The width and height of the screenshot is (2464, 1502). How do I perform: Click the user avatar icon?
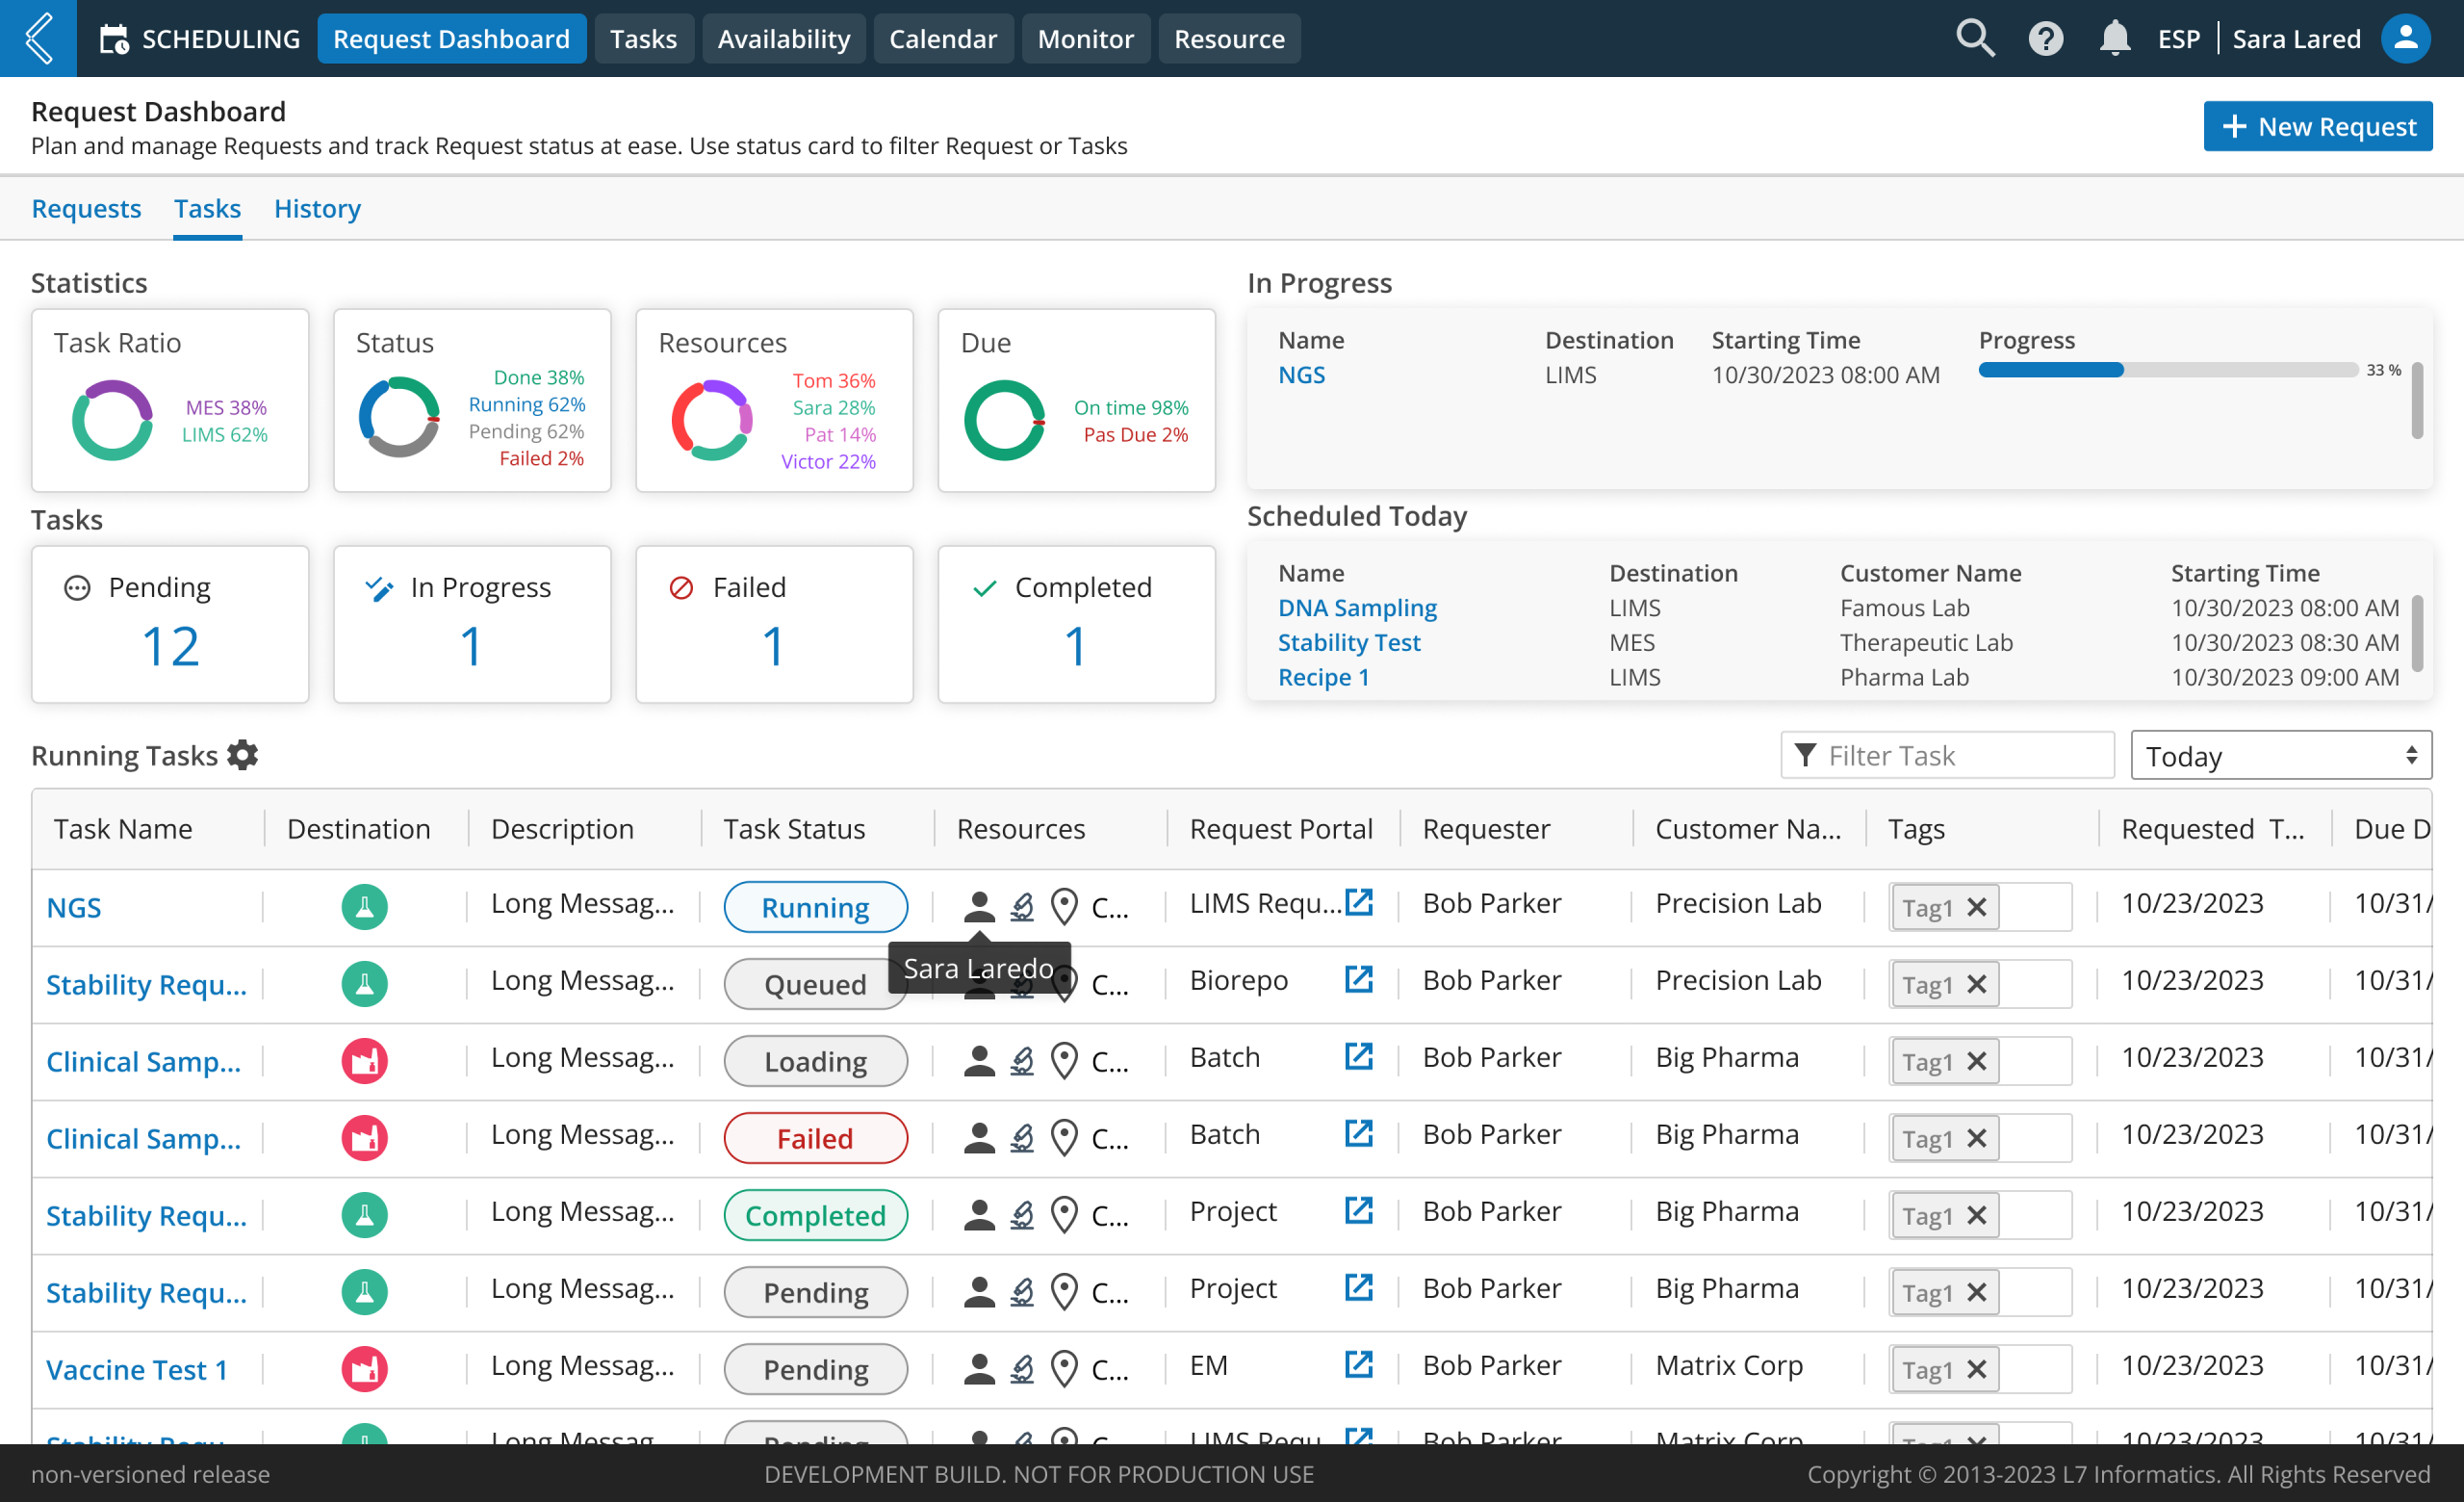pyautogui.click(x=2405, y=38)
